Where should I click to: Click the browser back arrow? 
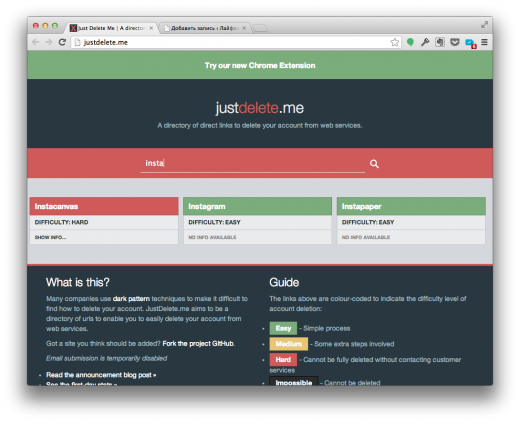click(x=36, y=42)
